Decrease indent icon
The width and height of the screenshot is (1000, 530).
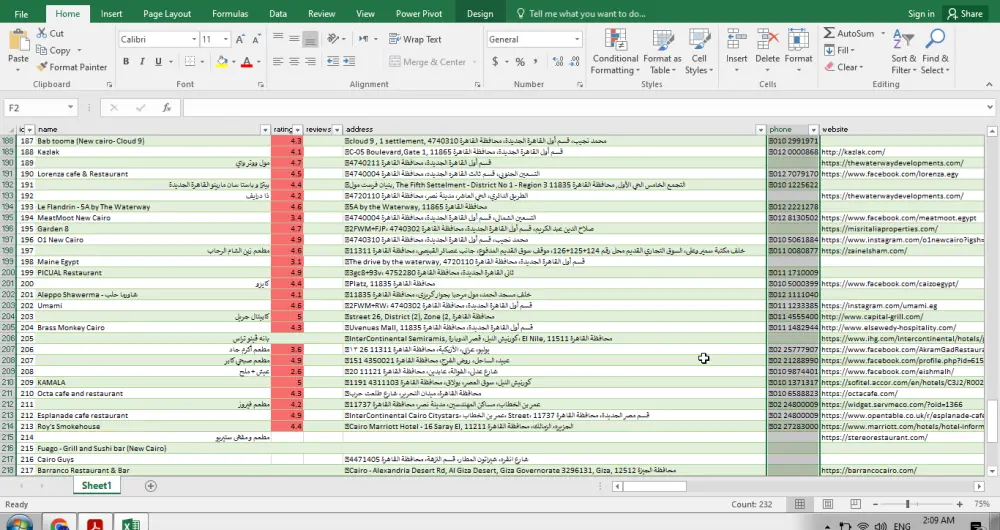(333, 61)
